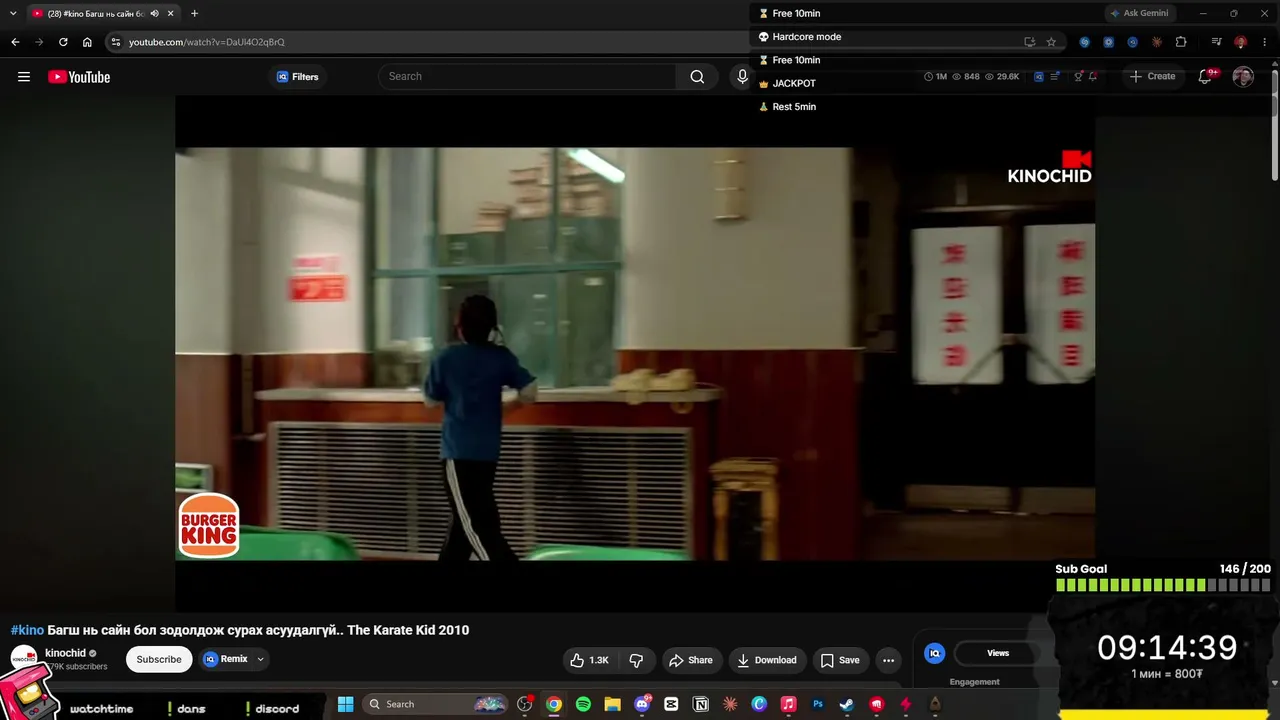Click the vidIQ blue icon in the header
The width and height of the screenshot is (1280, 720).
[x=1039, y=77]
